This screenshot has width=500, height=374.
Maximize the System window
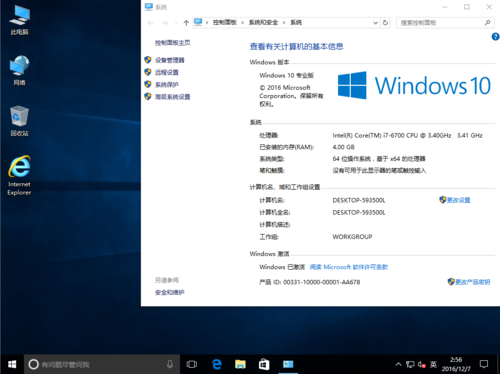[467, 7]
